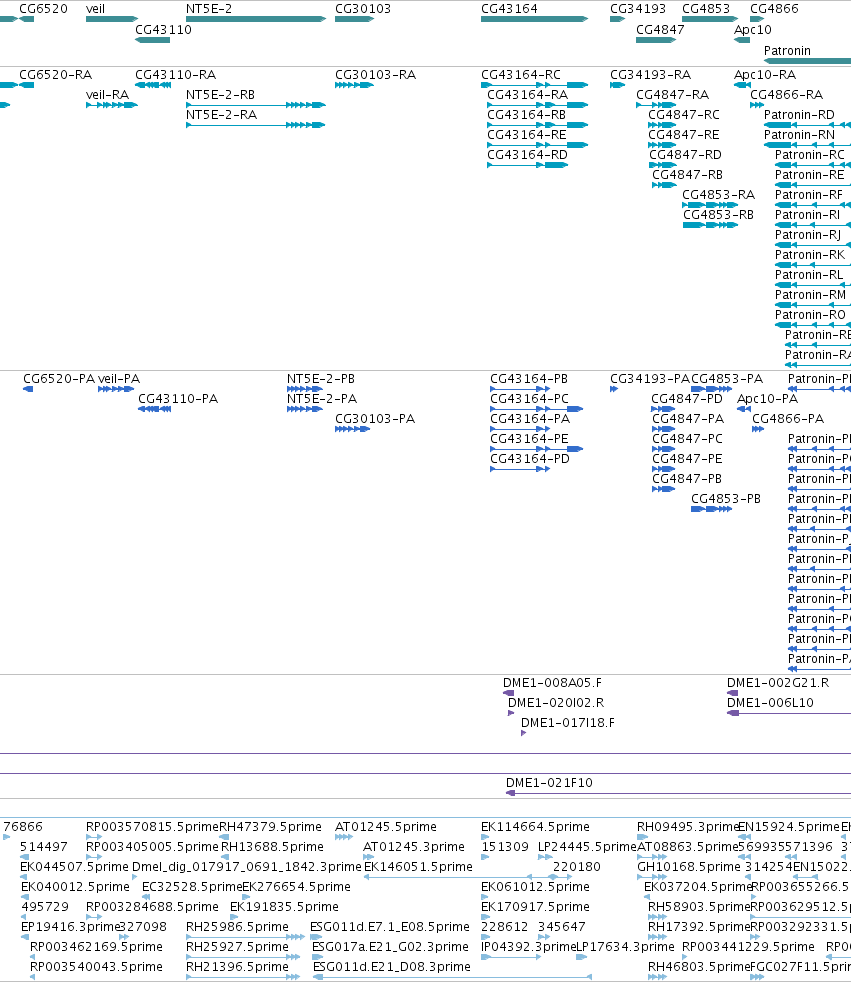The width and height of the screenshot is (851, 982).
Task: Open the DME1-021F10 clone label
Action: click(x=549, y=783)
